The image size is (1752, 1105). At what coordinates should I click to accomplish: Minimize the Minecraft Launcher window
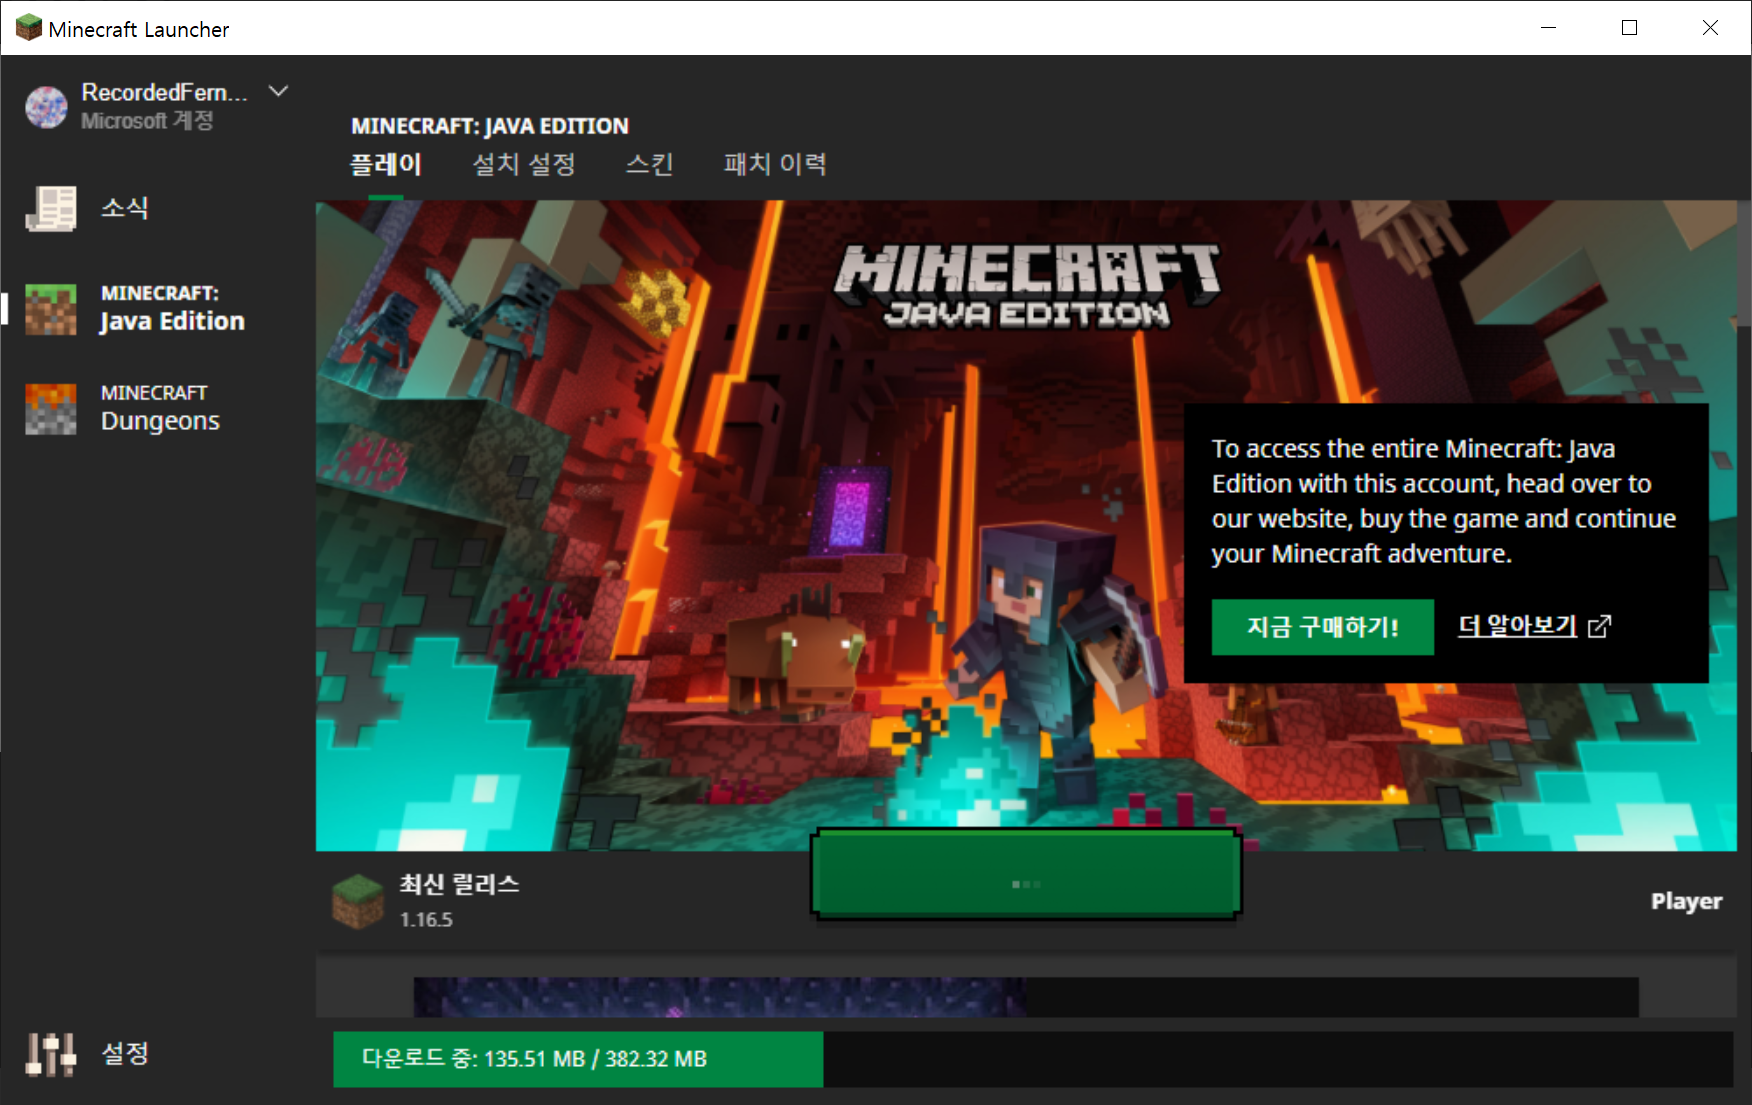point(1548,28)
